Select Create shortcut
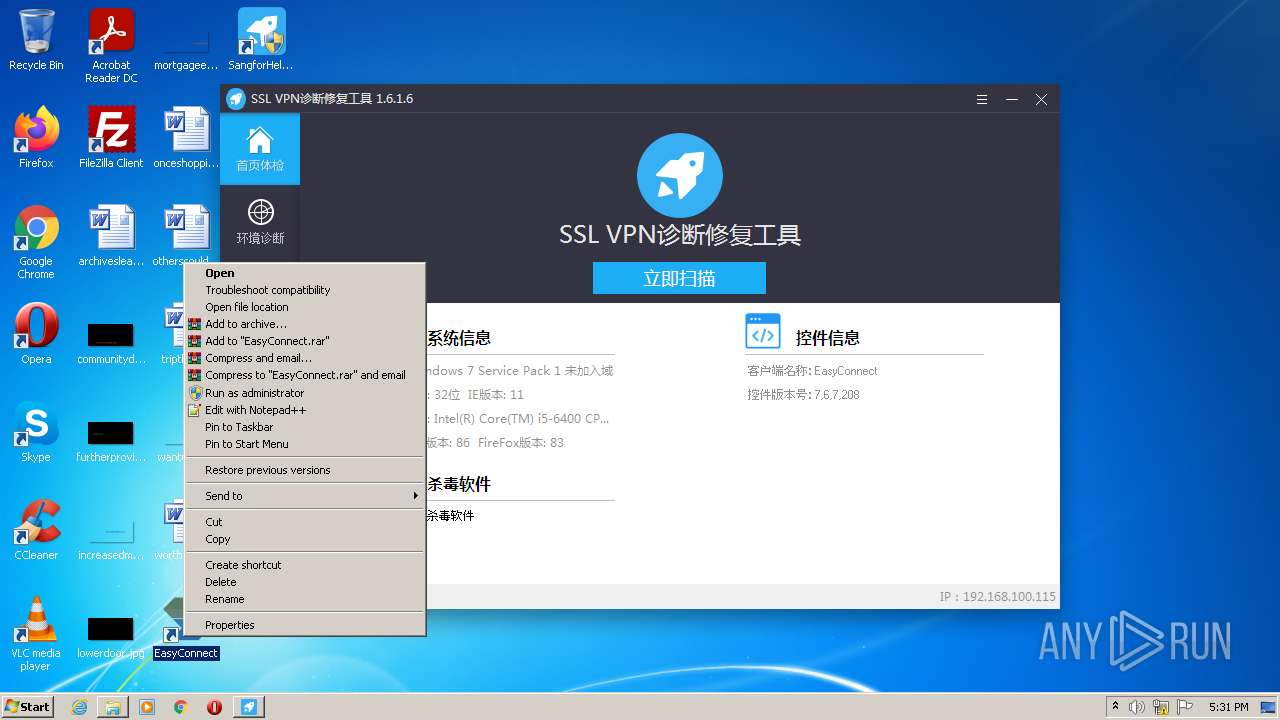 click(x=305, y=565)
